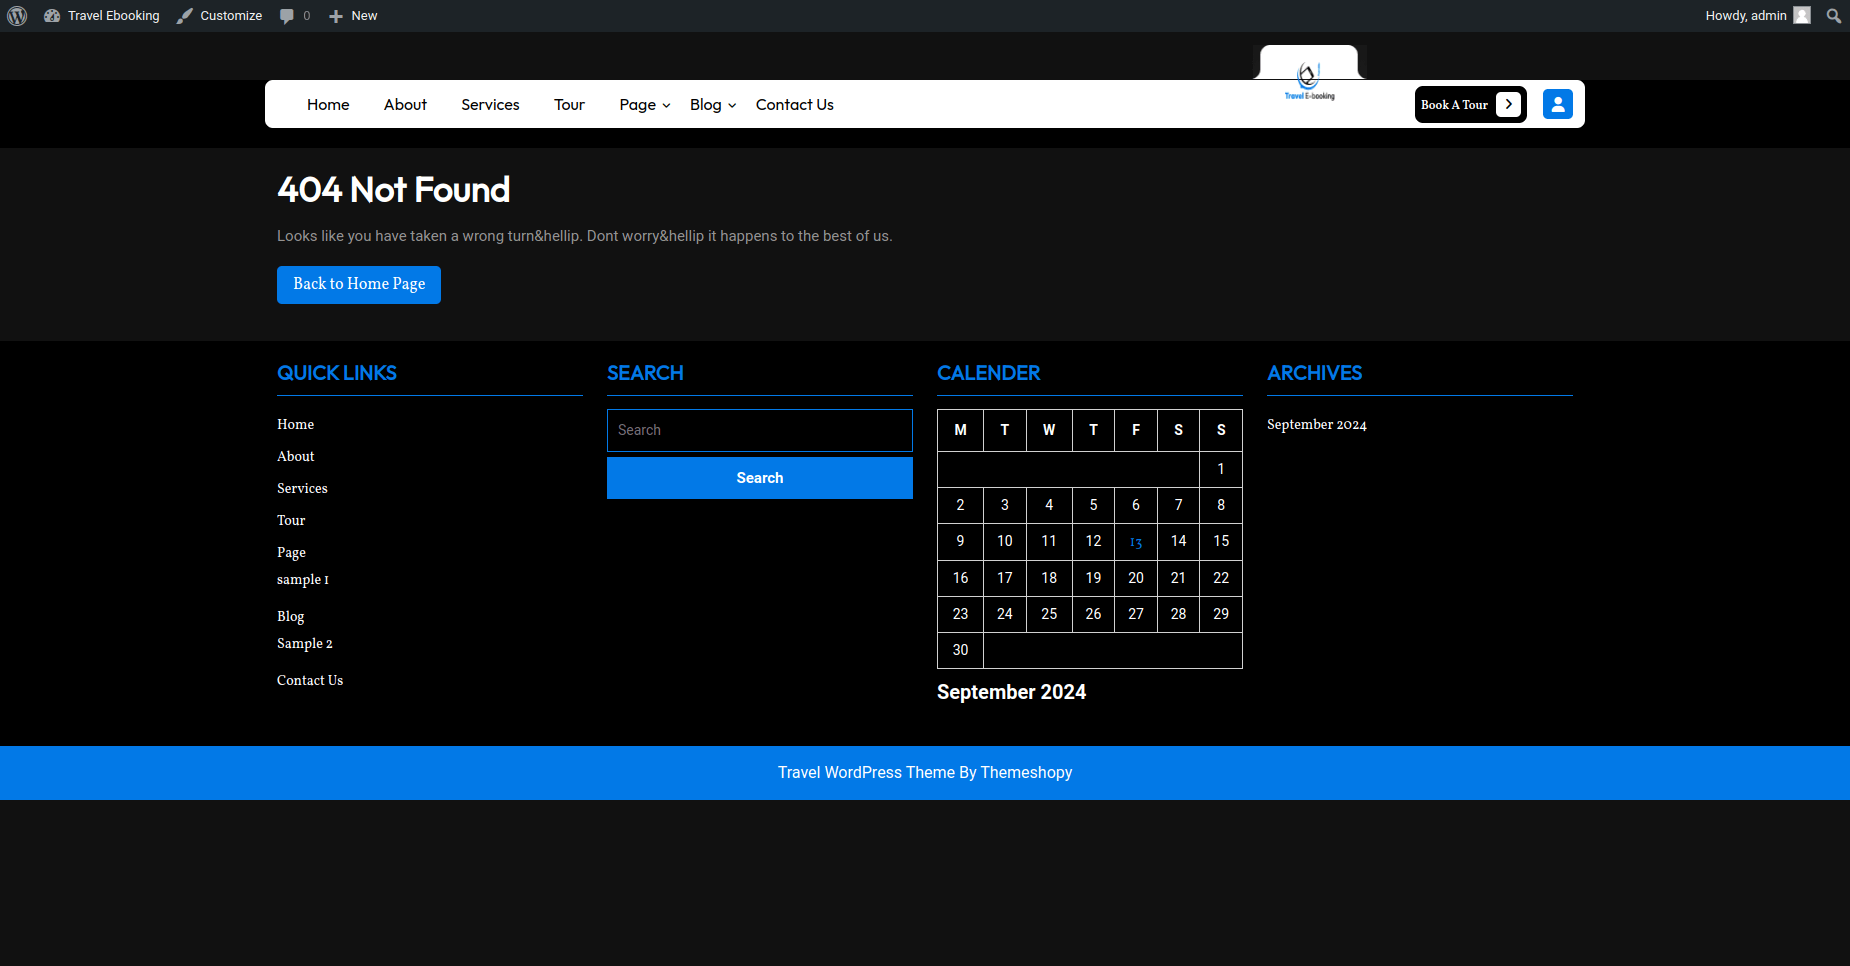This screenshot has width=1850, height=966.
Task: Click the WordPress logo icon in admin bar
Action: [x=17, y=16]
